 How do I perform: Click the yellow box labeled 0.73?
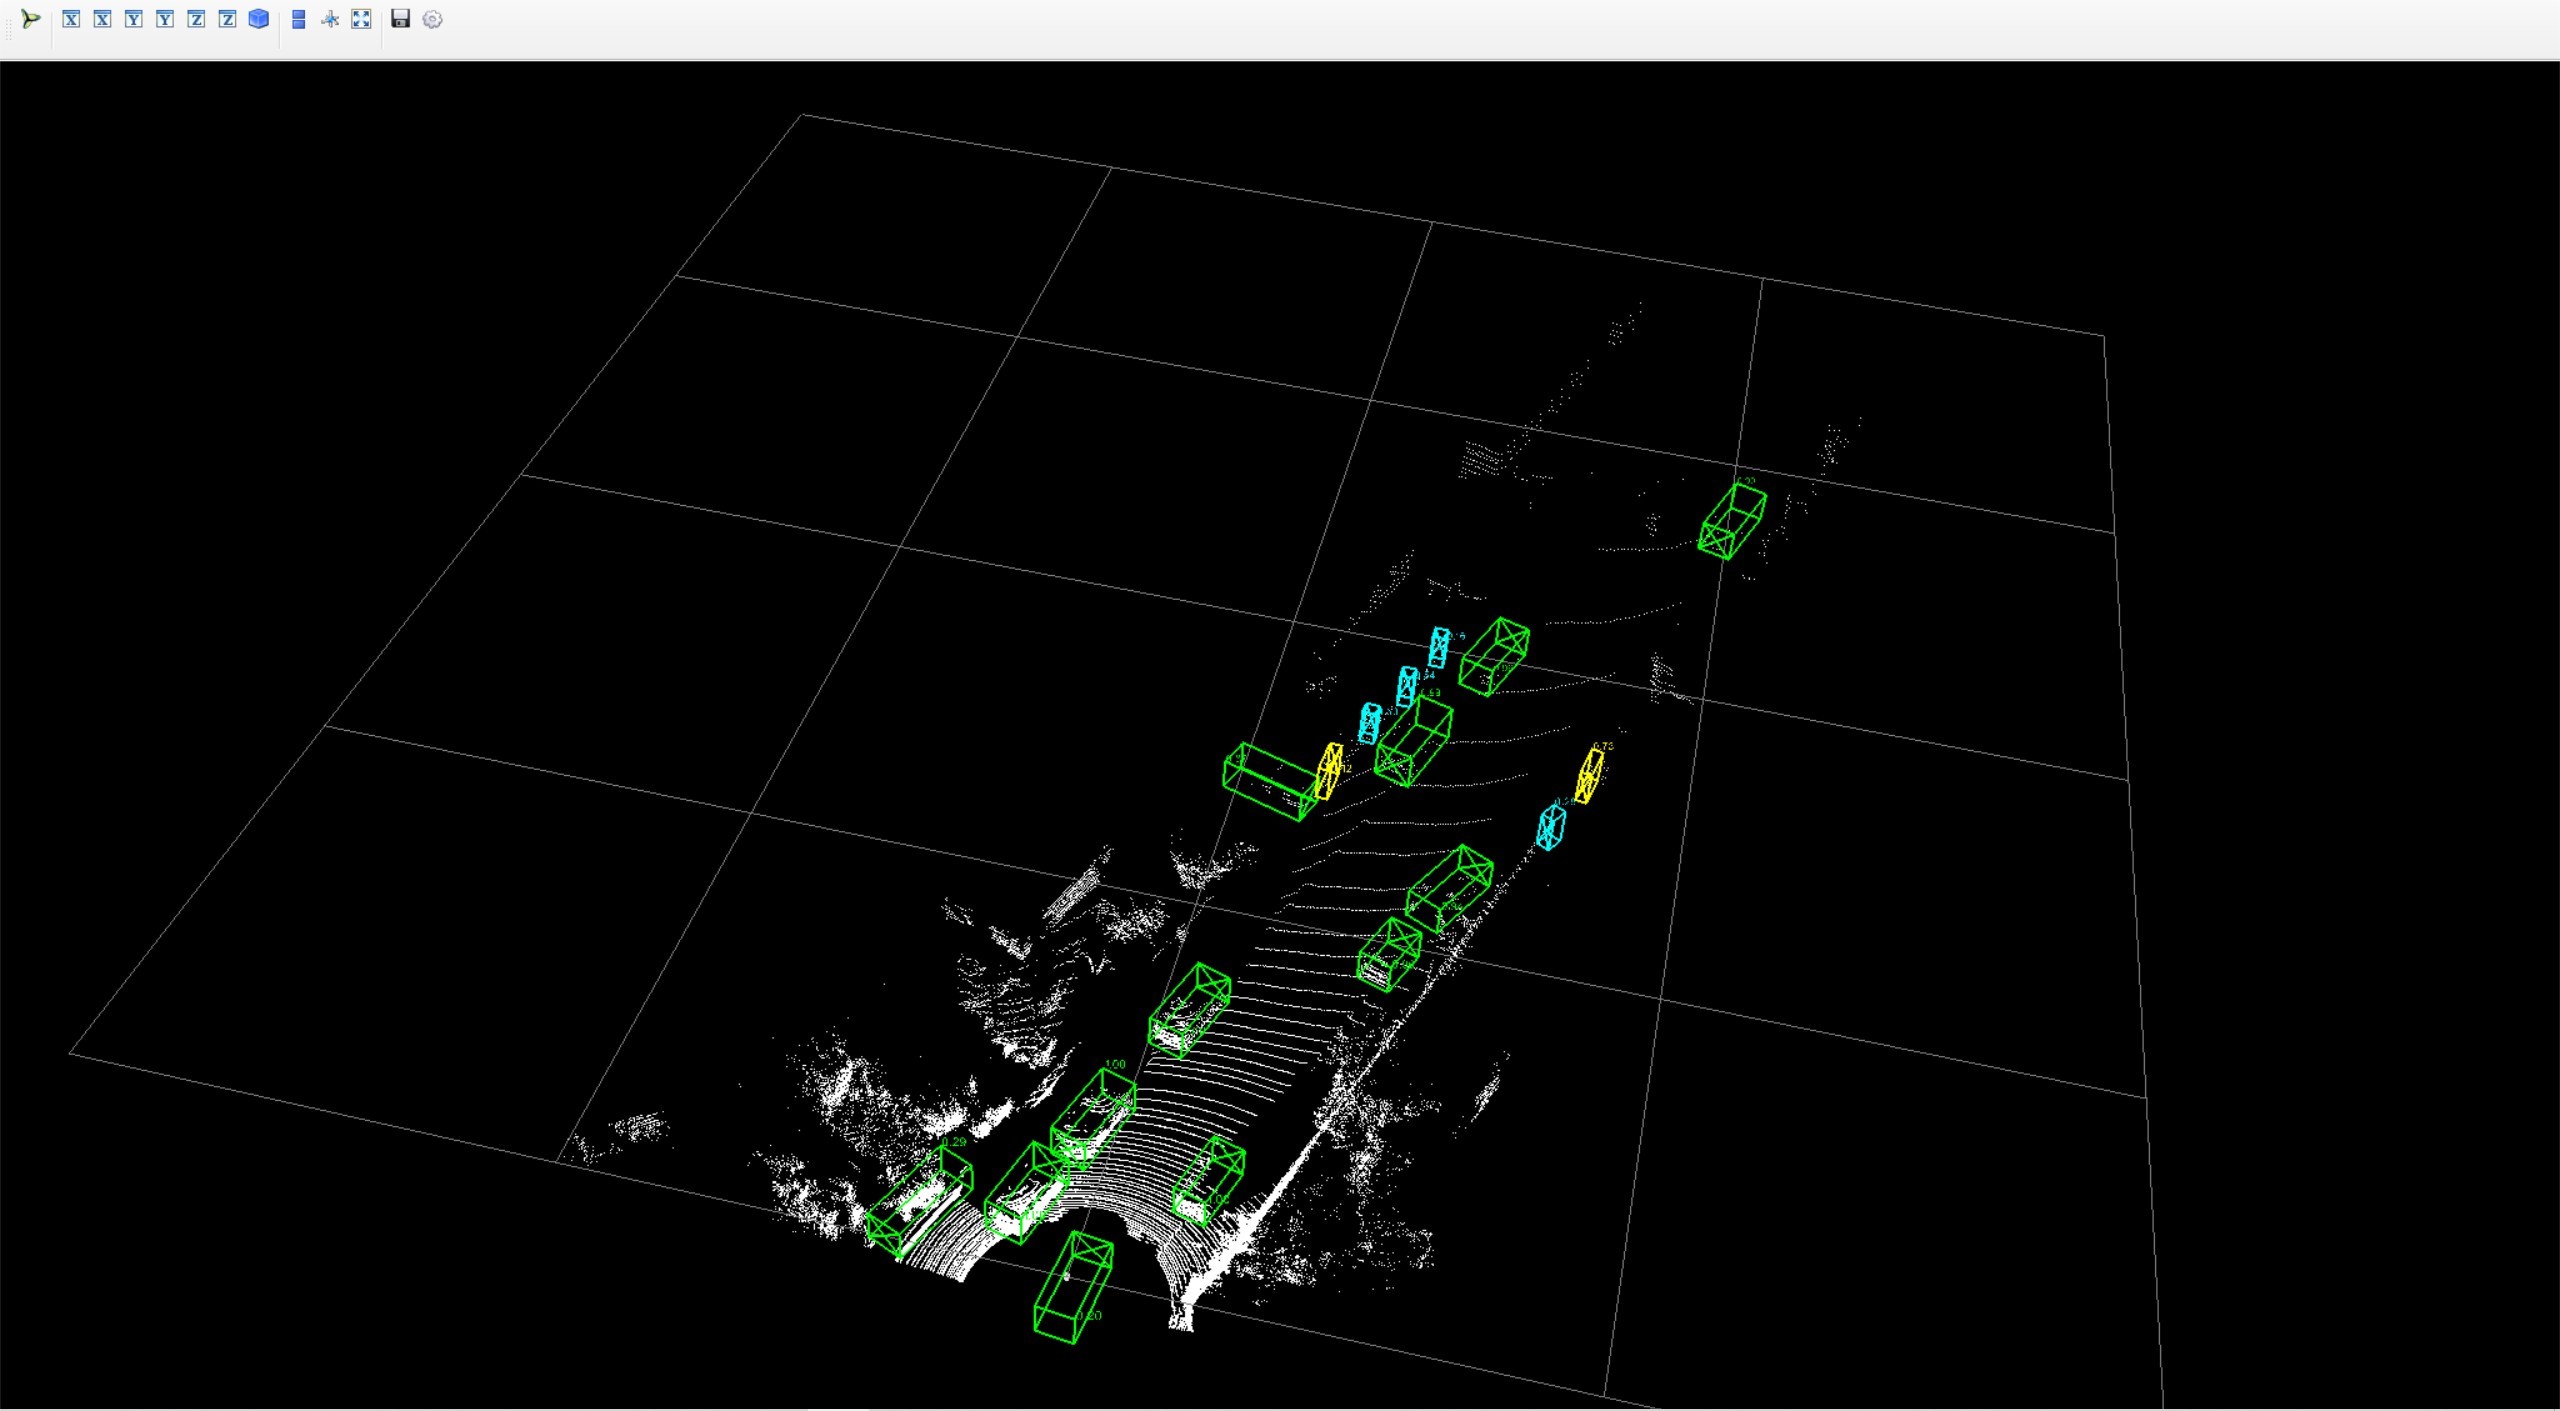pos(1589,775)
